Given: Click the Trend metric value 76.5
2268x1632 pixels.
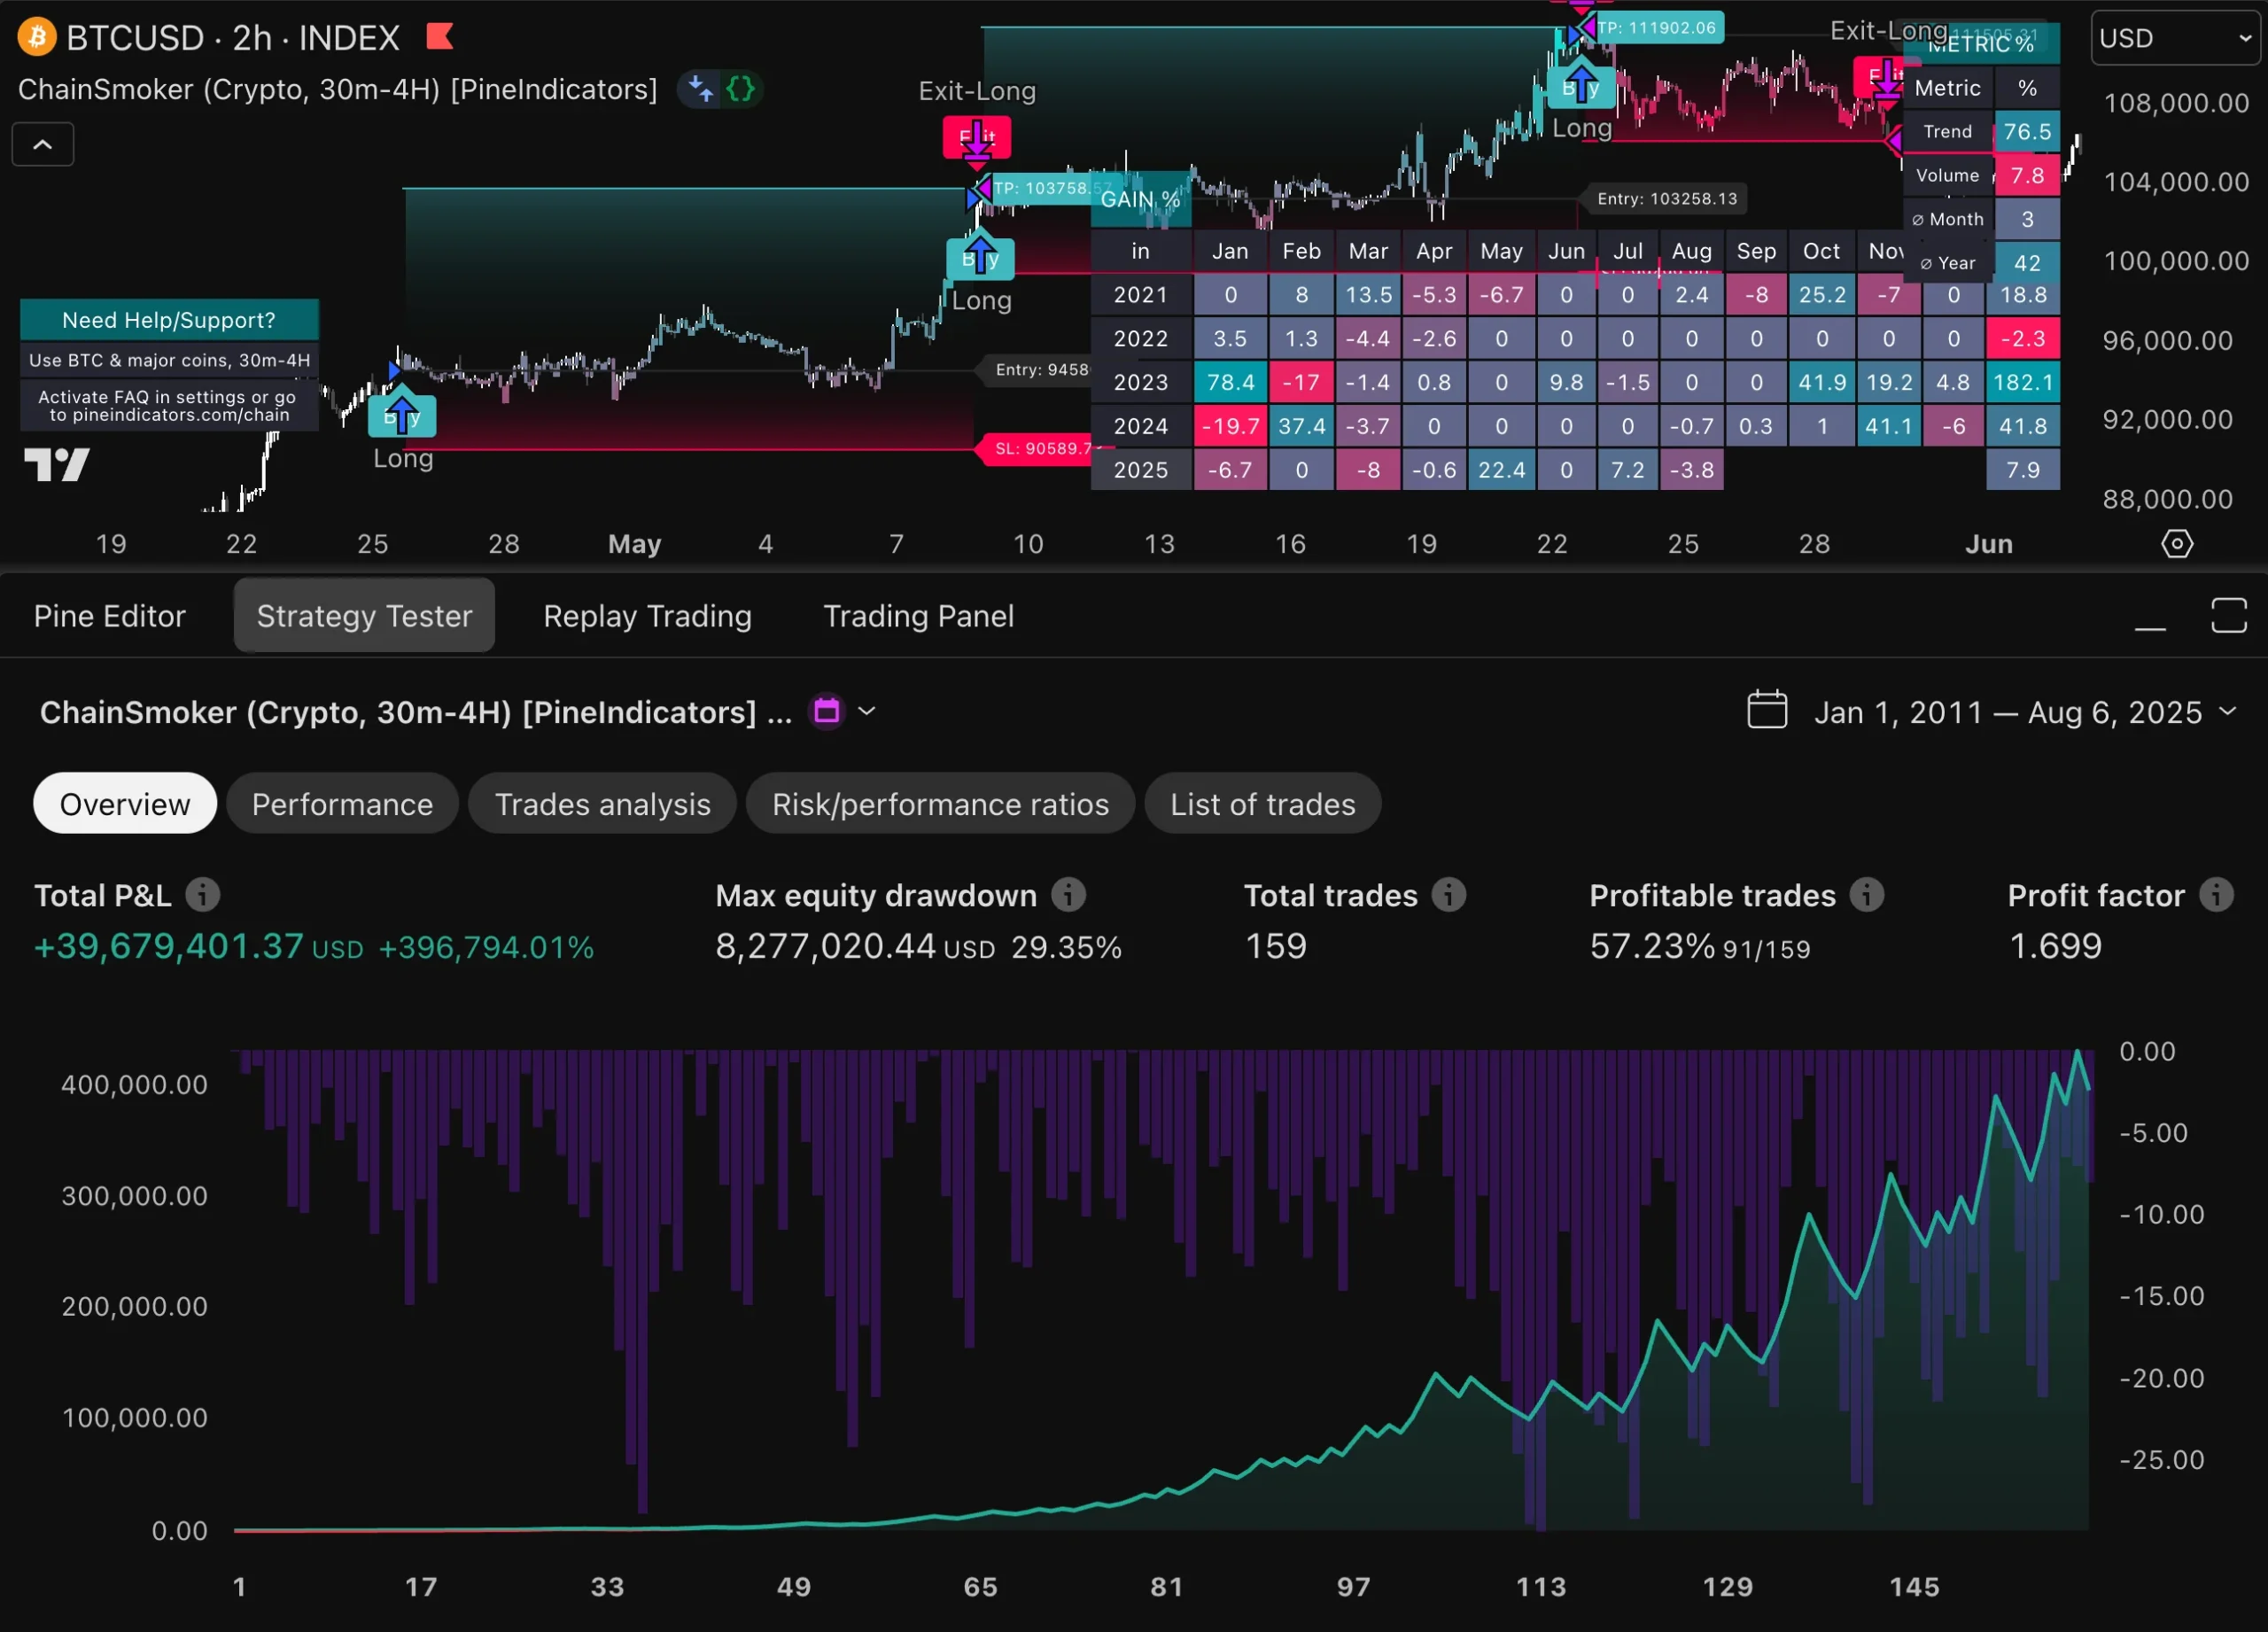Looking at the screenshot, I should [2027, 132].
